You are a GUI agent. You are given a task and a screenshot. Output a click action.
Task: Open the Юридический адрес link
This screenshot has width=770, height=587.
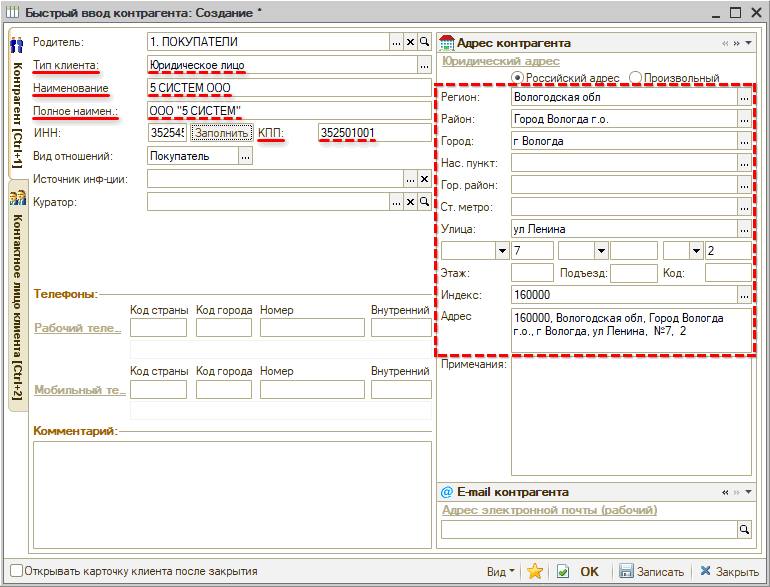[501, 61]
